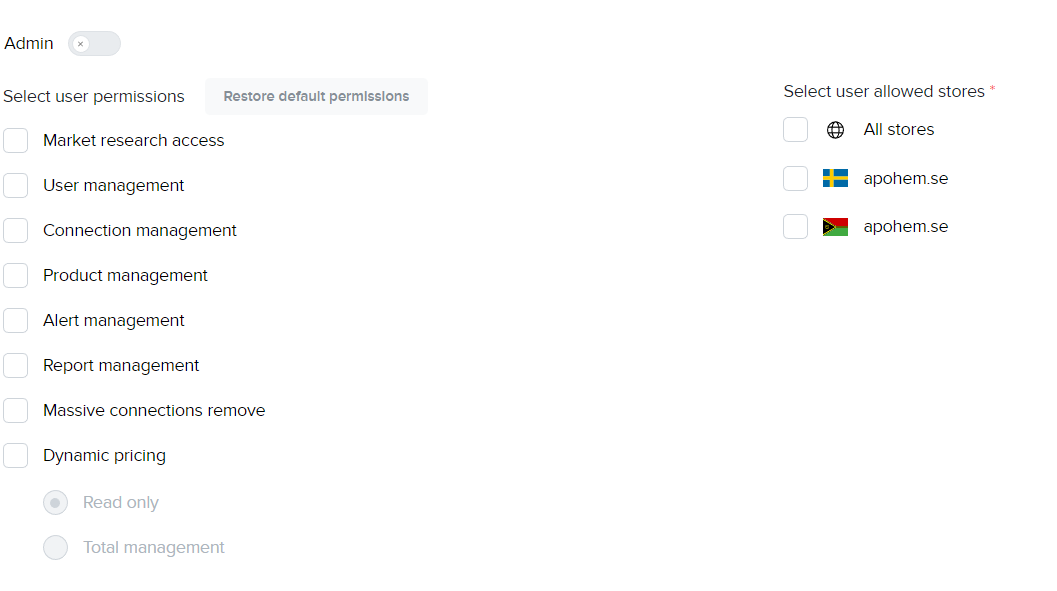
Task: Enable Market research access checkbox
Action: tap(16, 141)
